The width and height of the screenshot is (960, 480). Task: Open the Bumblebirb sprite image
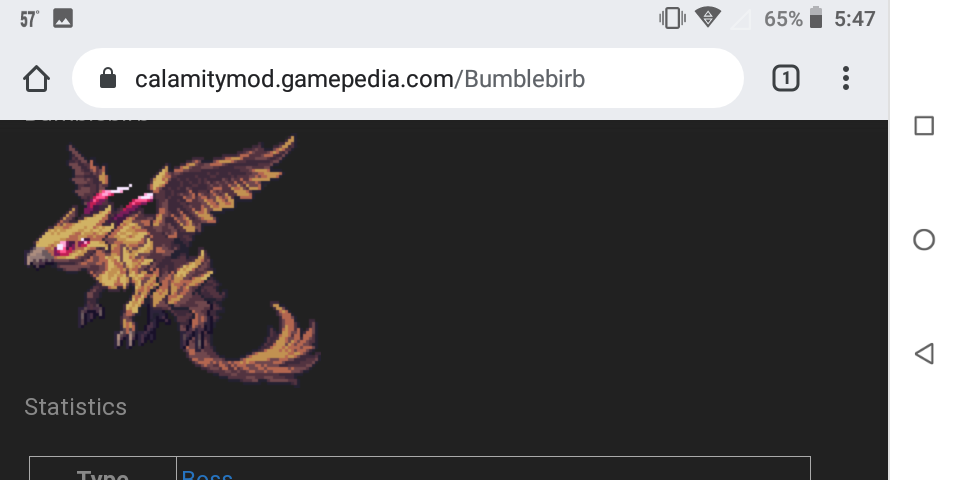coord(171,260)
